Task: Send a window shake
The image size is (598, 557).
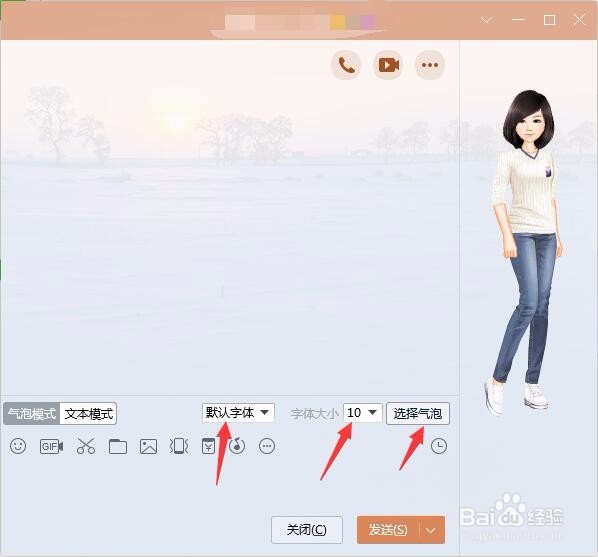Action: click(179, 446)
